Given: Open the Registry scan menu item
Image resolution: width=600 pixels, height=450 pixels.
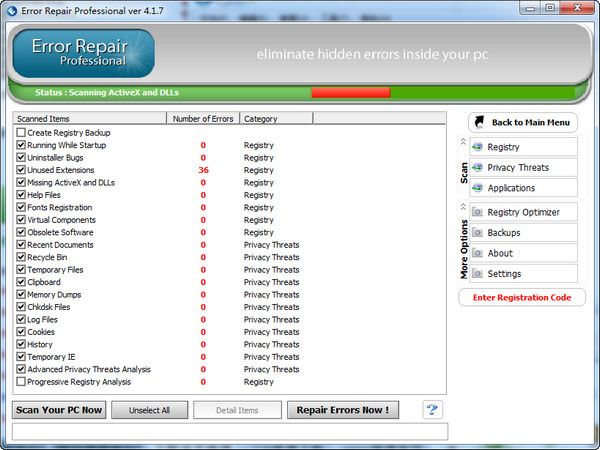Looking at the screenshot, I should 523,147.
